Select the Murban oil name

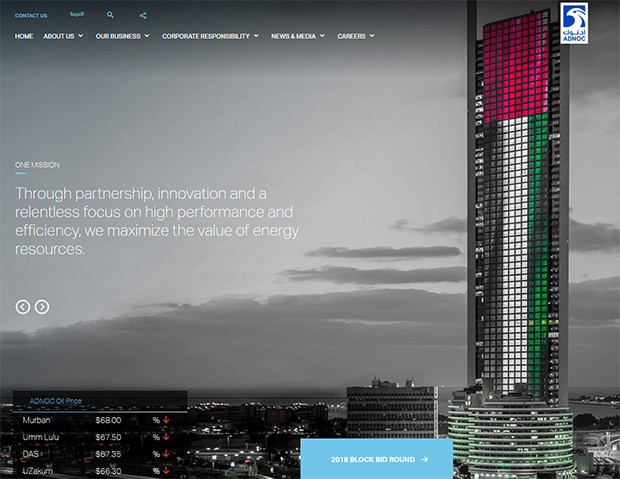[x=36, y=420]
